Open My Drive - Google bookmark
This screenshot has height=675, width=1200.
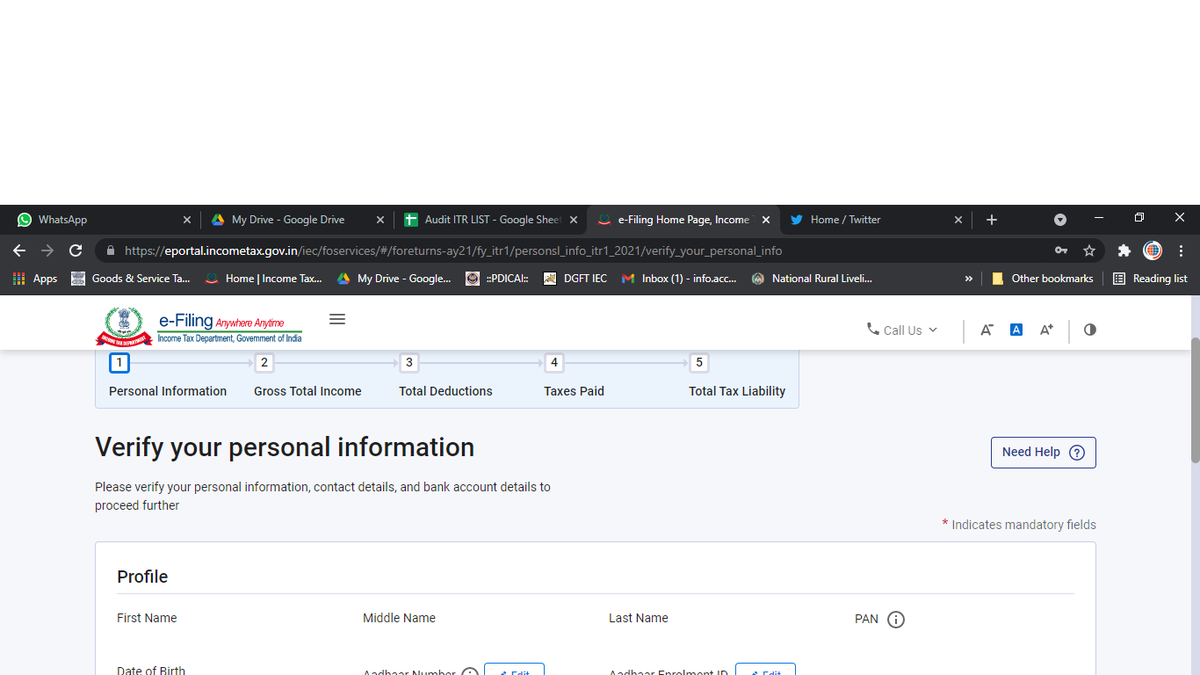[x=394, y=279]
